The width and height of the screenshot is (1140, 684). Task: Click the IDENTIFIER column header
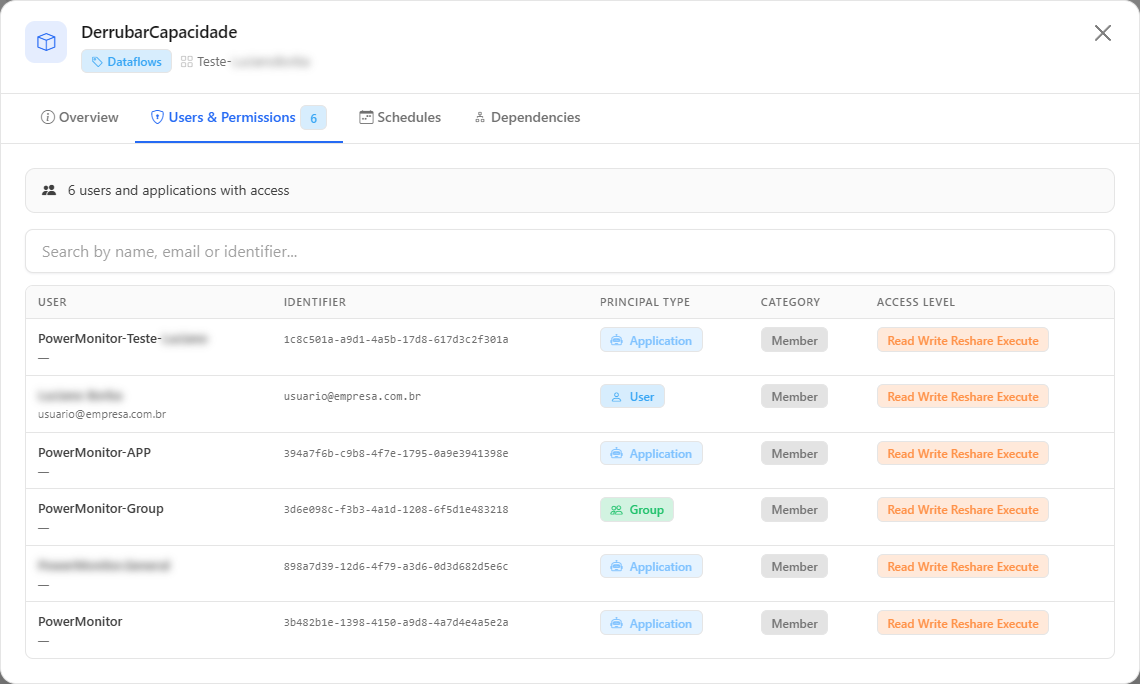tap(315, 302)
